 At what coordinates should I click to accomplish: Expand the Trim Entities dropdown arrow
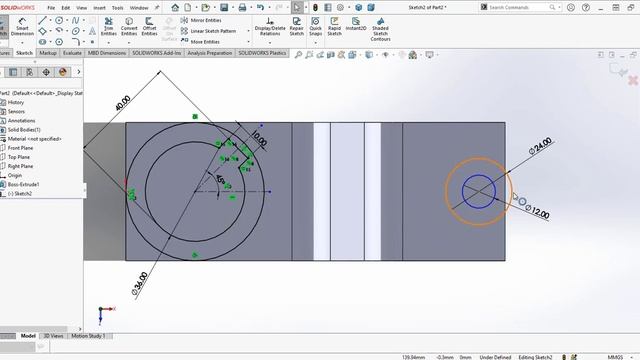pyautogui.click(x=109, y=42)
